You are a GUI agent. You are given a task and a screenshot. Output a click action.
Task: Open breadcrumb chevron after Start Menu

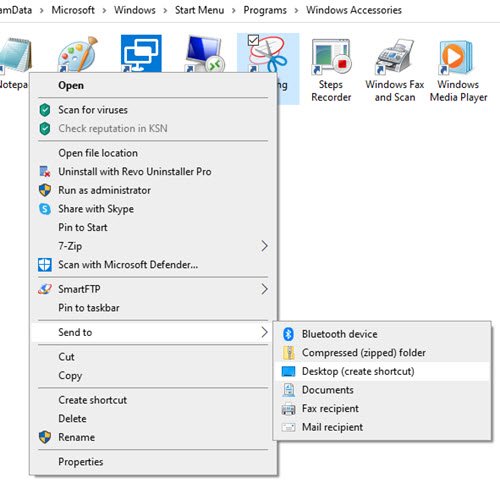234,10
